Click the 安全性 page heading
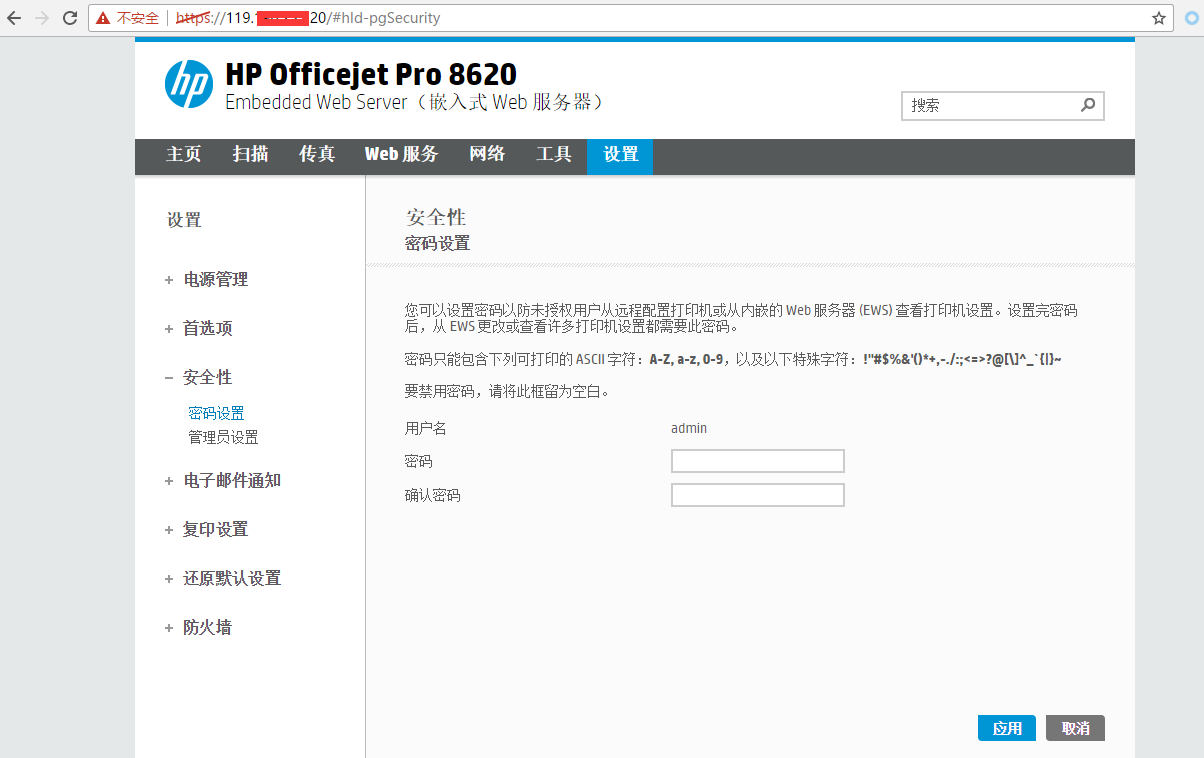This screenshot has width=1204, height=758. coord(436,217)
